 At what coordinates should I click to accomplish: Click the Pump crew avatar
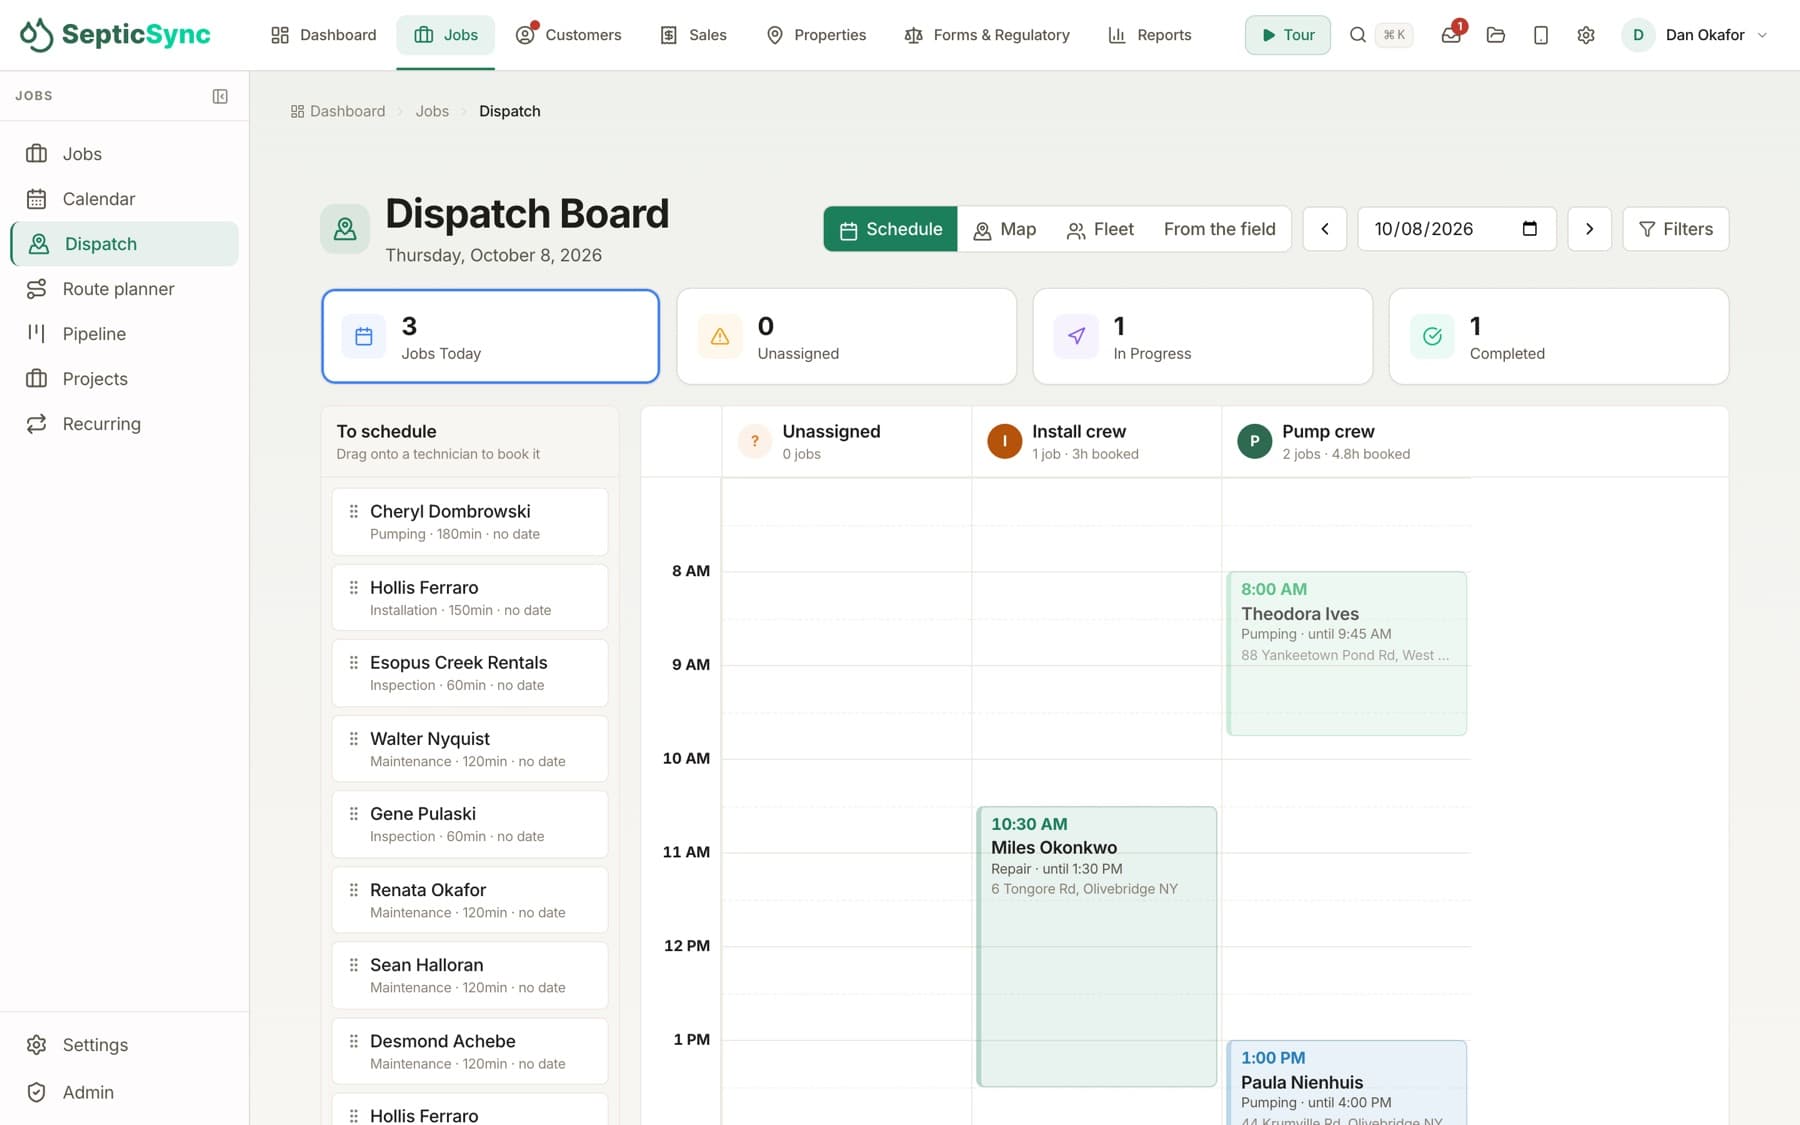point(1254,441)
